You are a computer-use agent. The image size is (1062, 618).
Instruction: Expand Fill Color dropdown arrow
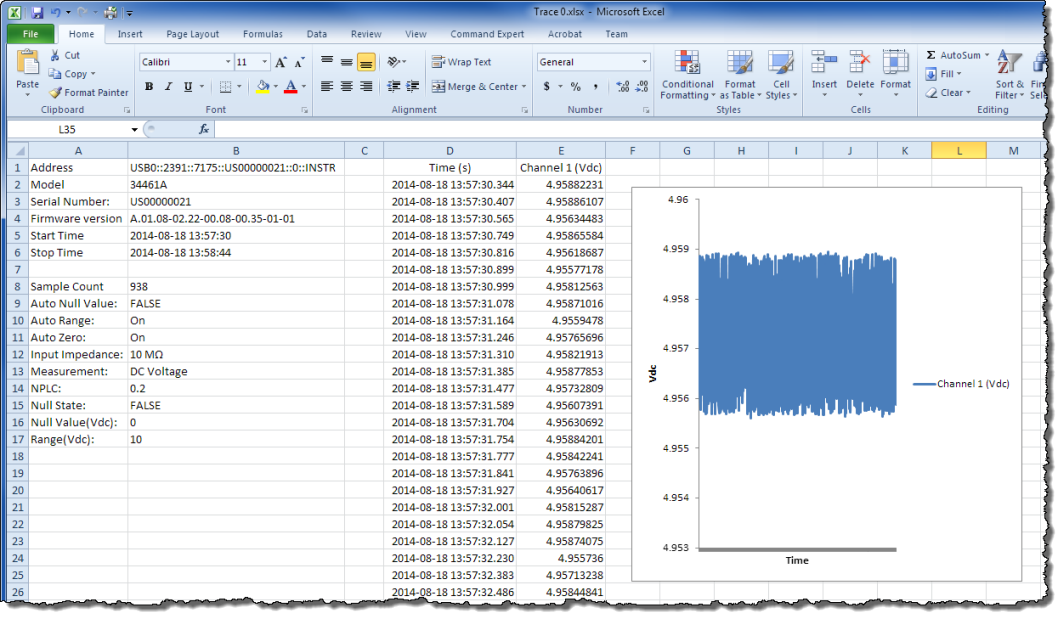tap(276, 86)
